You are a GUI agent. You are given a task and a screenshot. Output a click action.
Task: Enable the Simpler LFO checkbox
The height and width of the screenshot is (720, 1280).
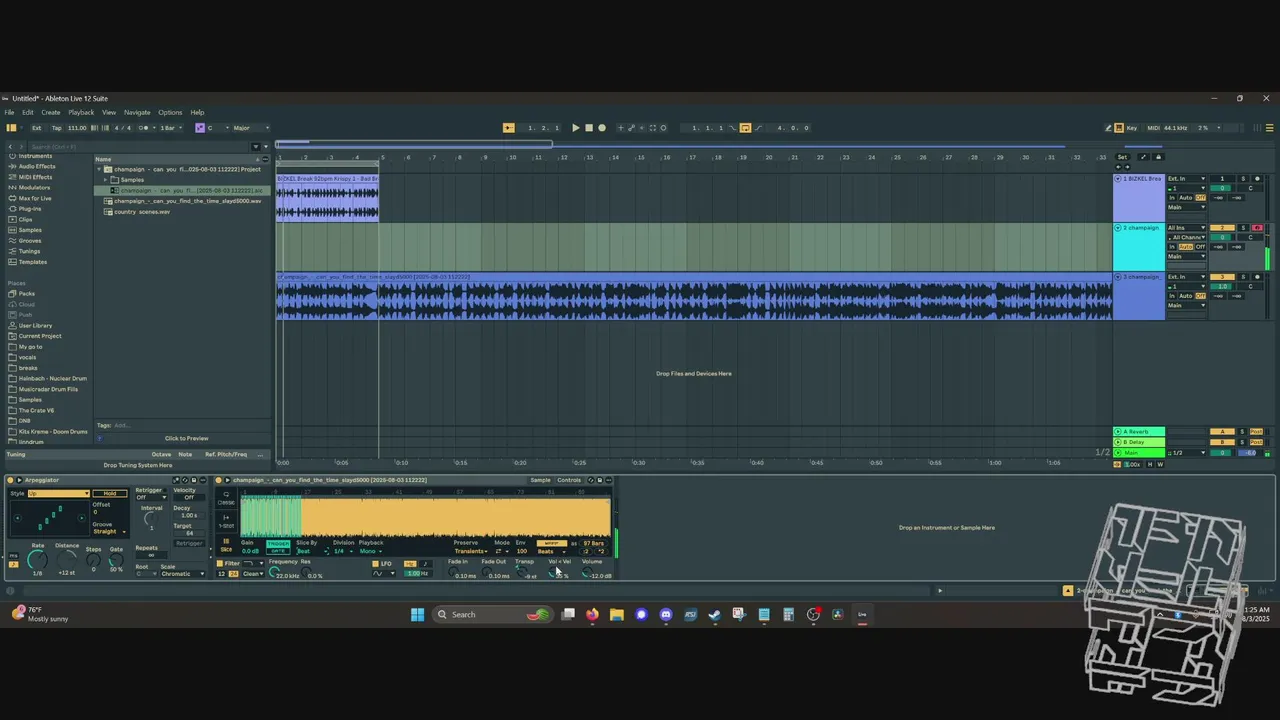(376, 563)
